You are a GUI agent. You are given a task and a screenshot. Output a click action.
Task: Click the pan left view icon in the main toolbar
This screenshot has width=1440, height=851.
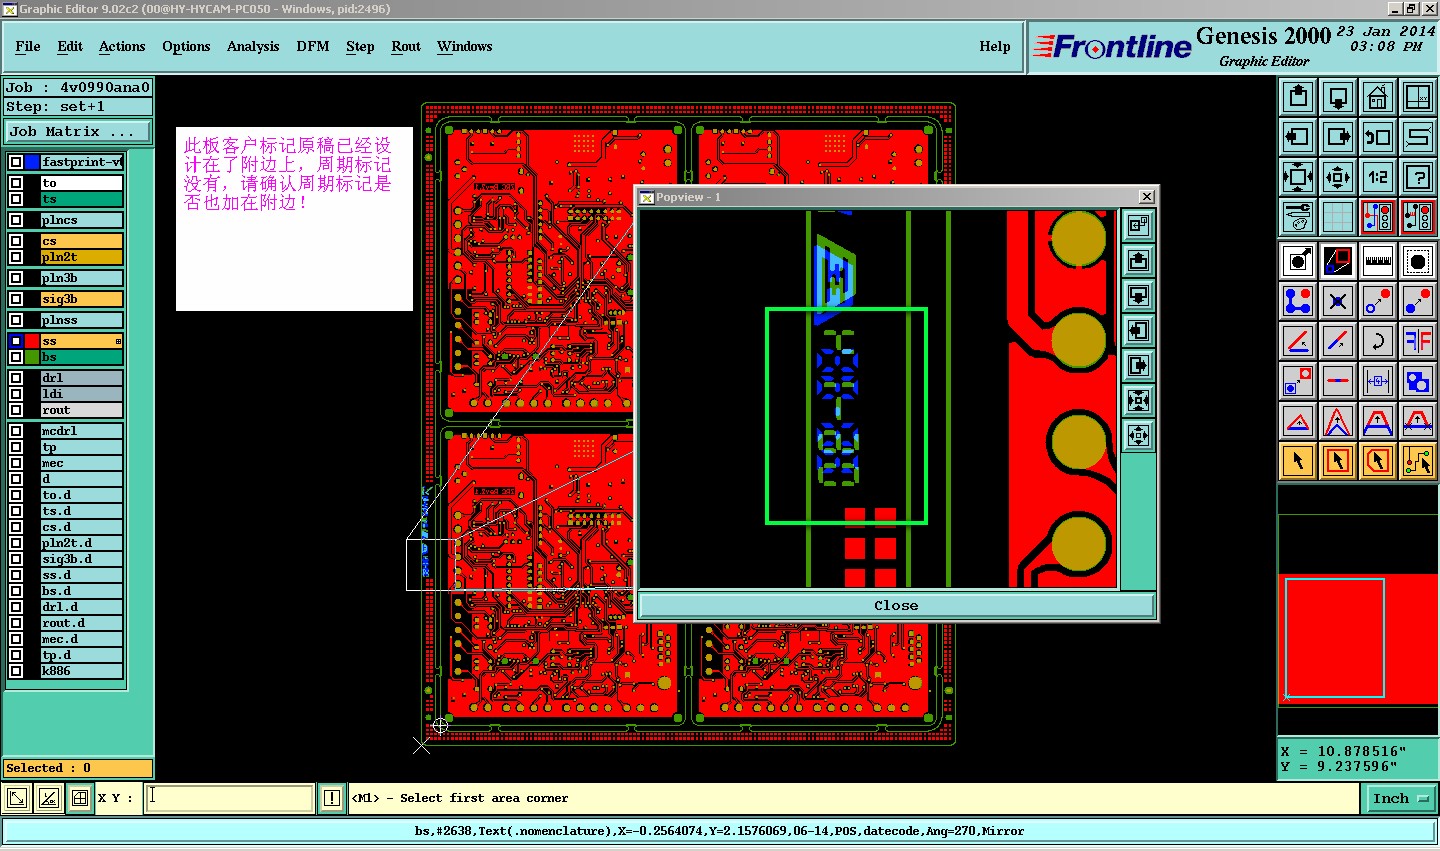point(1298,137)
